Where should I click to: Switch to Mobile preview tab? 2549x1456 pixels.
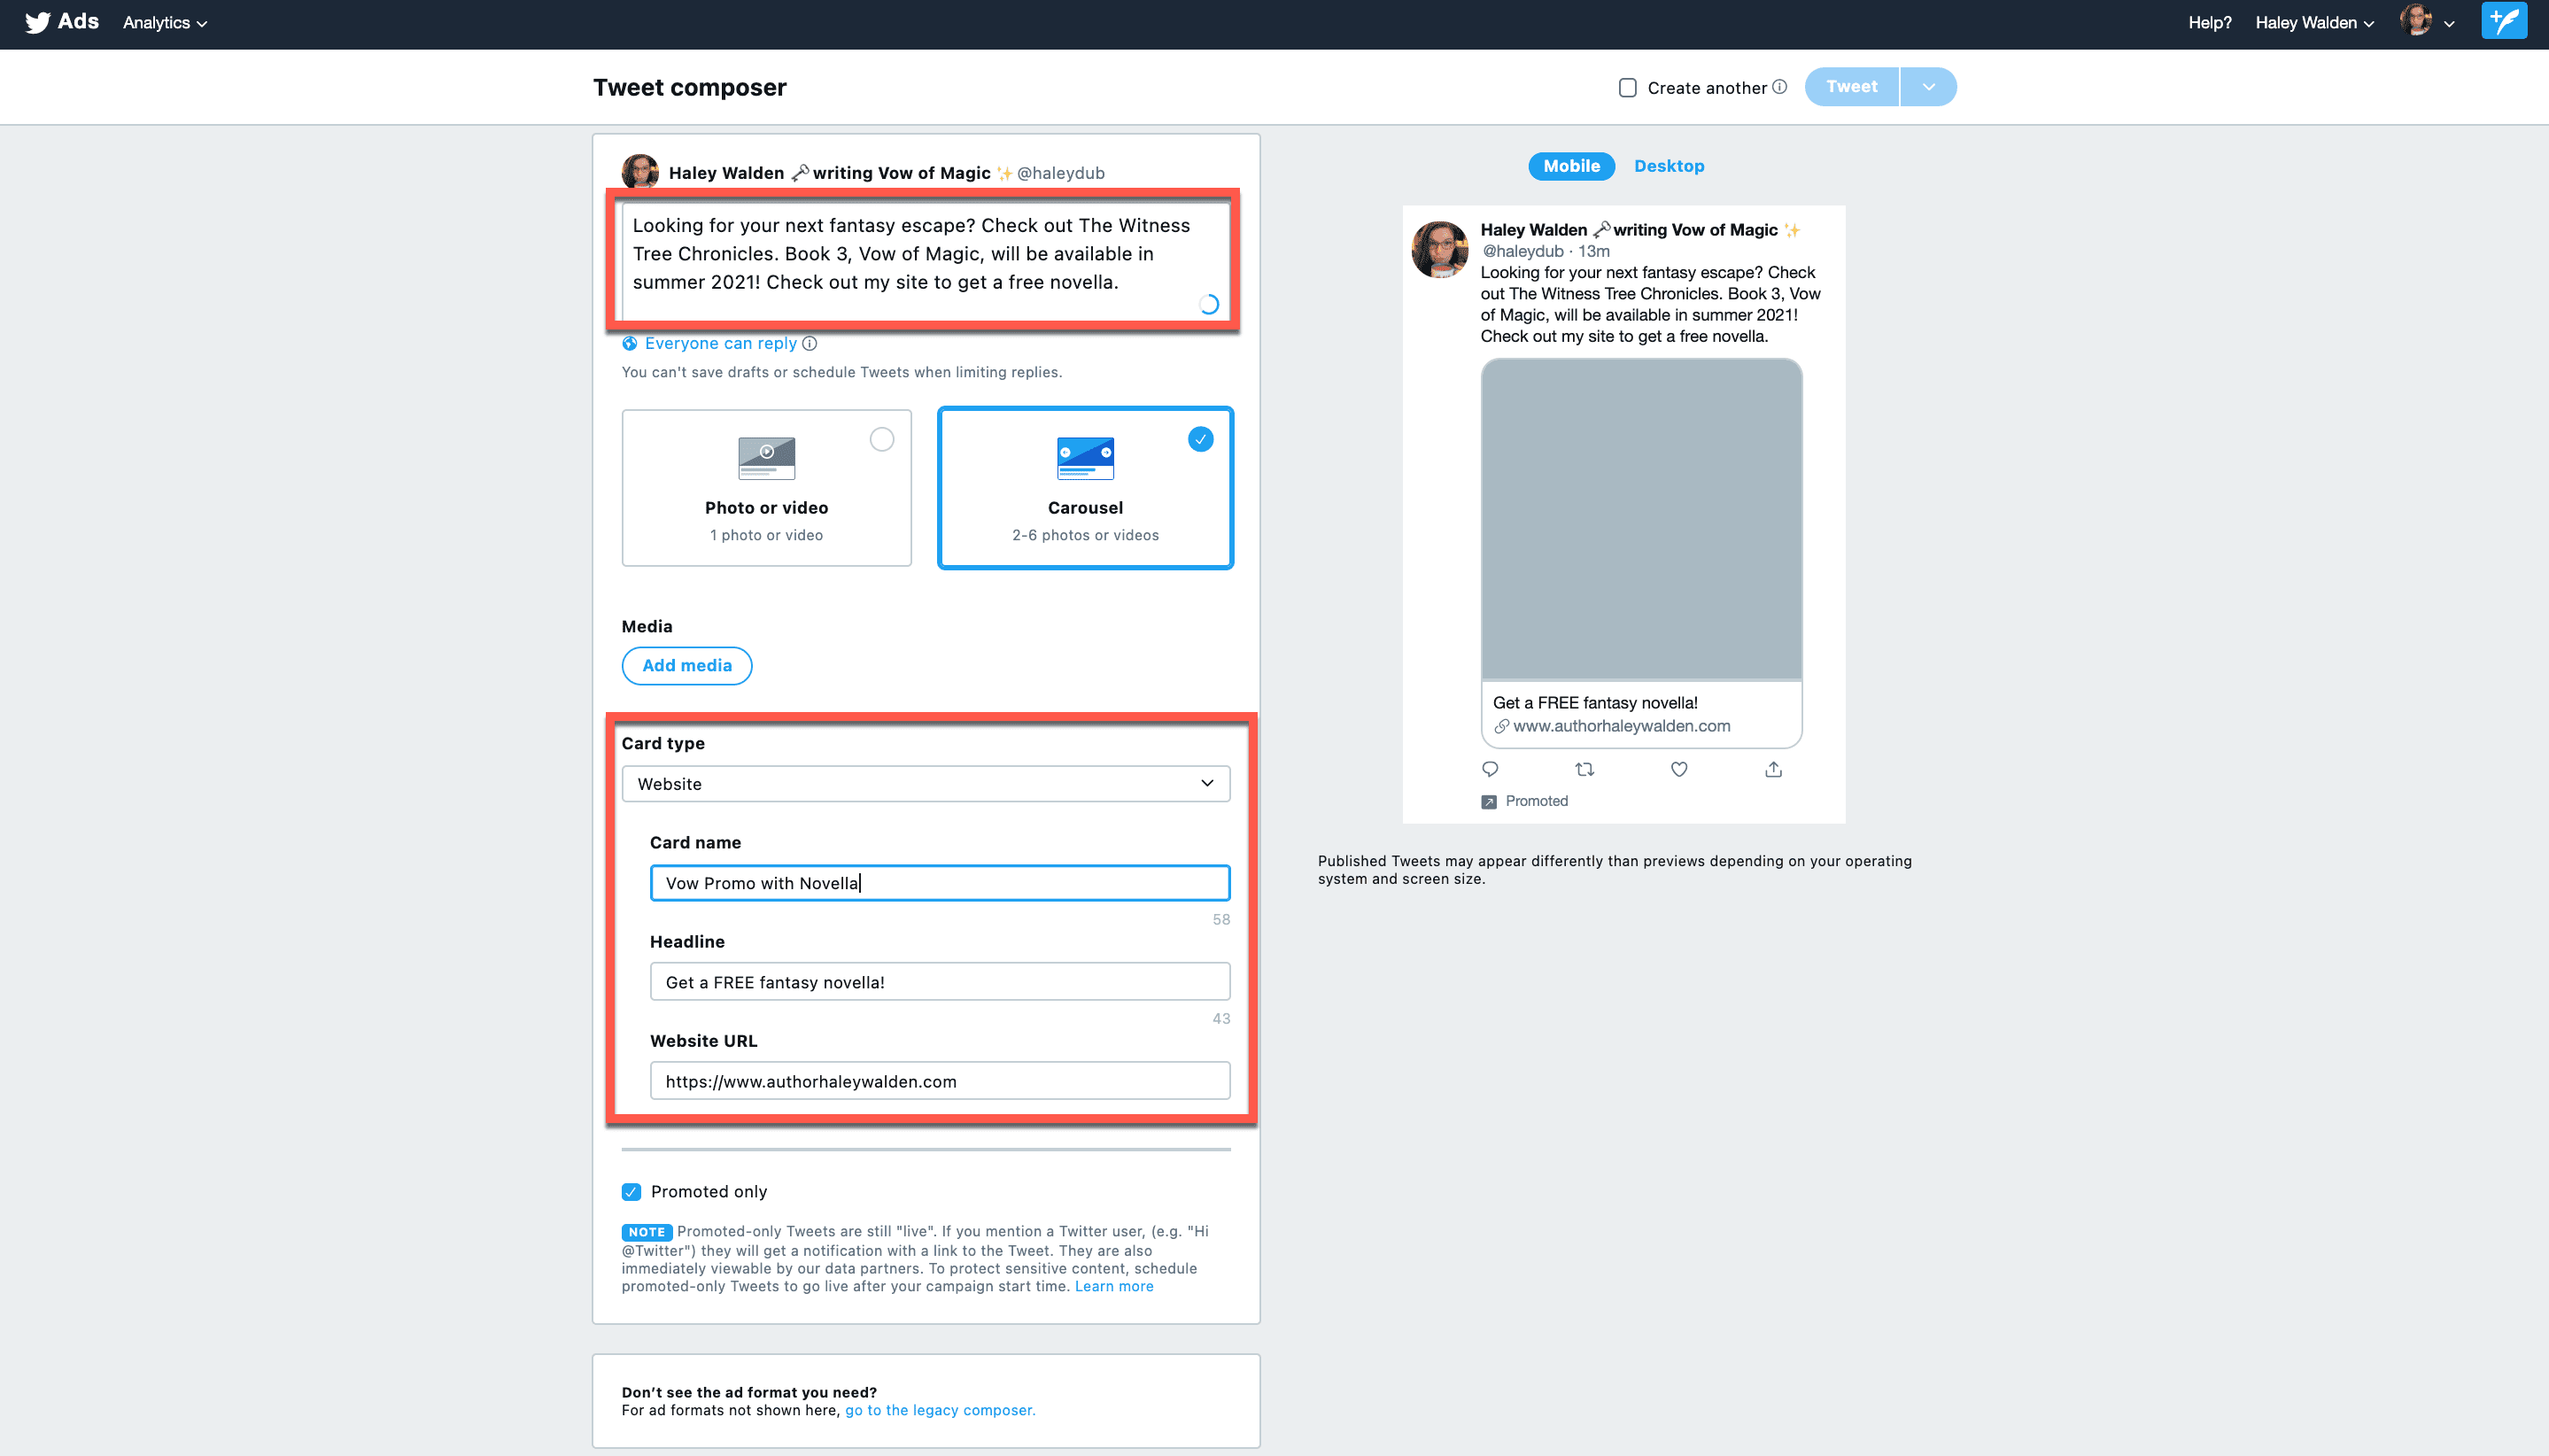point(1570,165)
